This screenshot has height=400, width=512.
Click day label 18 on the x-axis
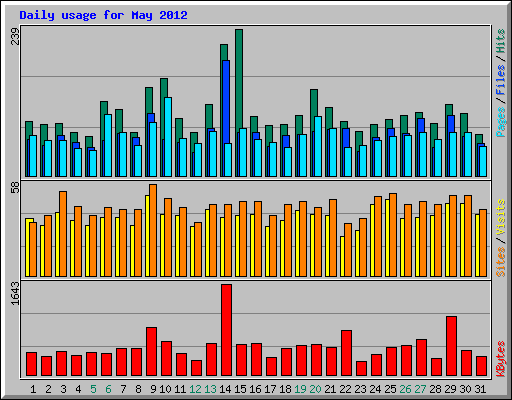[x=285, y=389]
